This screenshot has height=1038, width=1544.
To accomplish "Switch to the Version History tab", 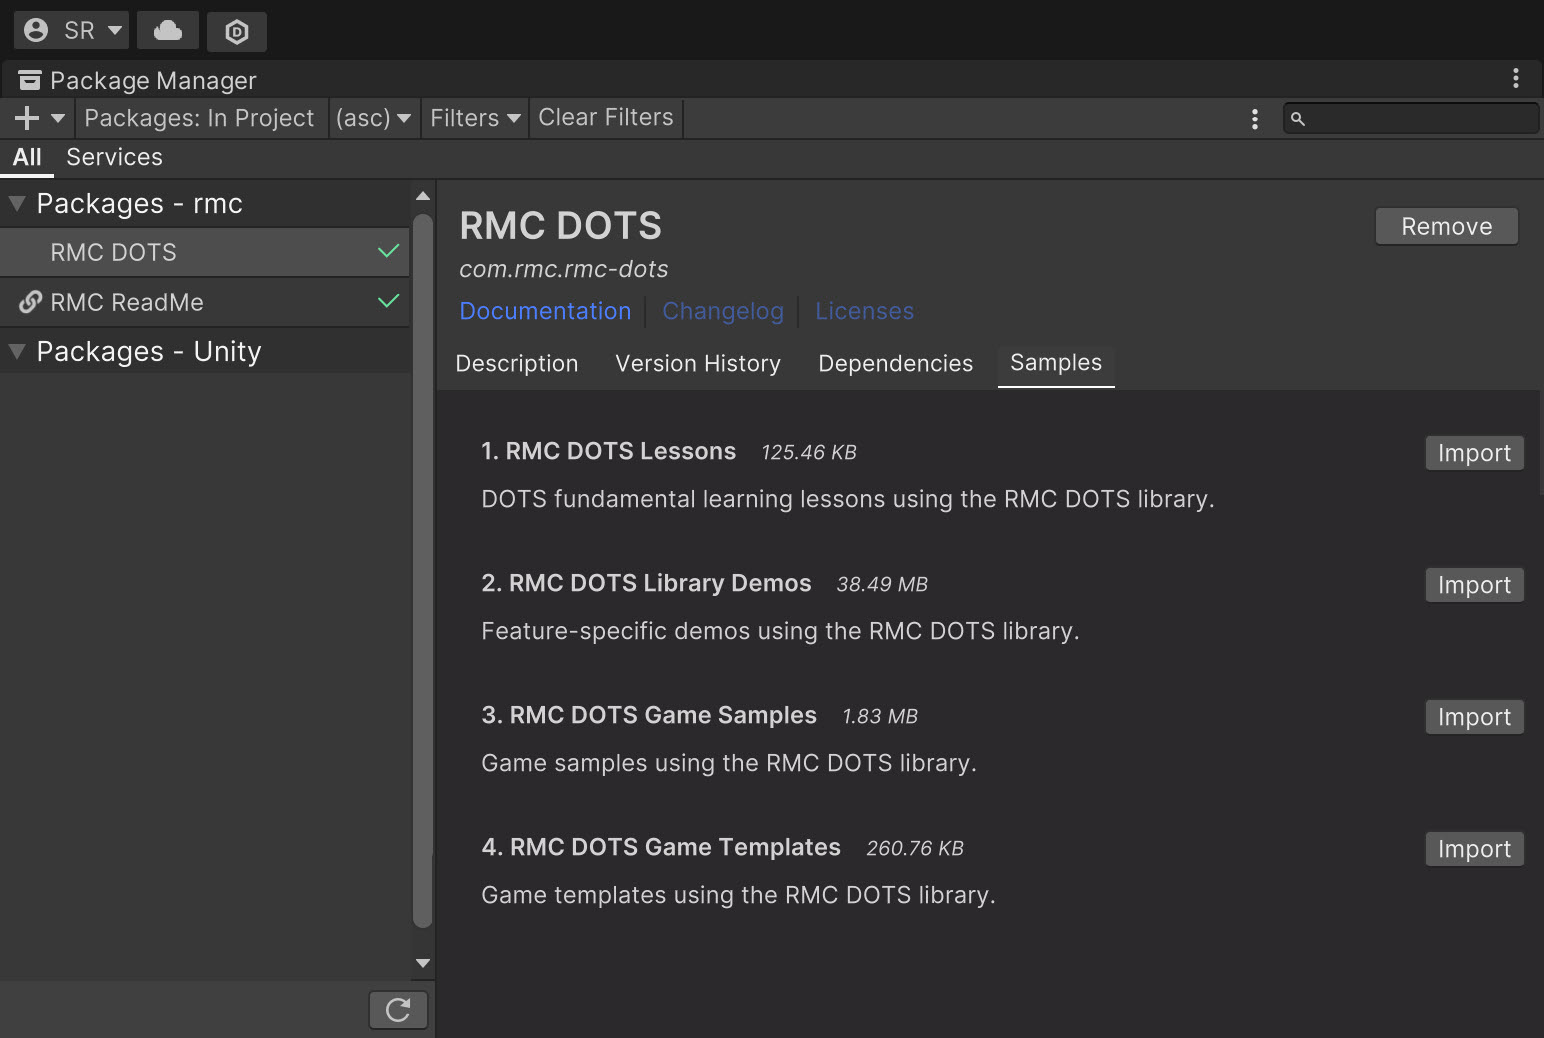I will (x=697, y=363).
